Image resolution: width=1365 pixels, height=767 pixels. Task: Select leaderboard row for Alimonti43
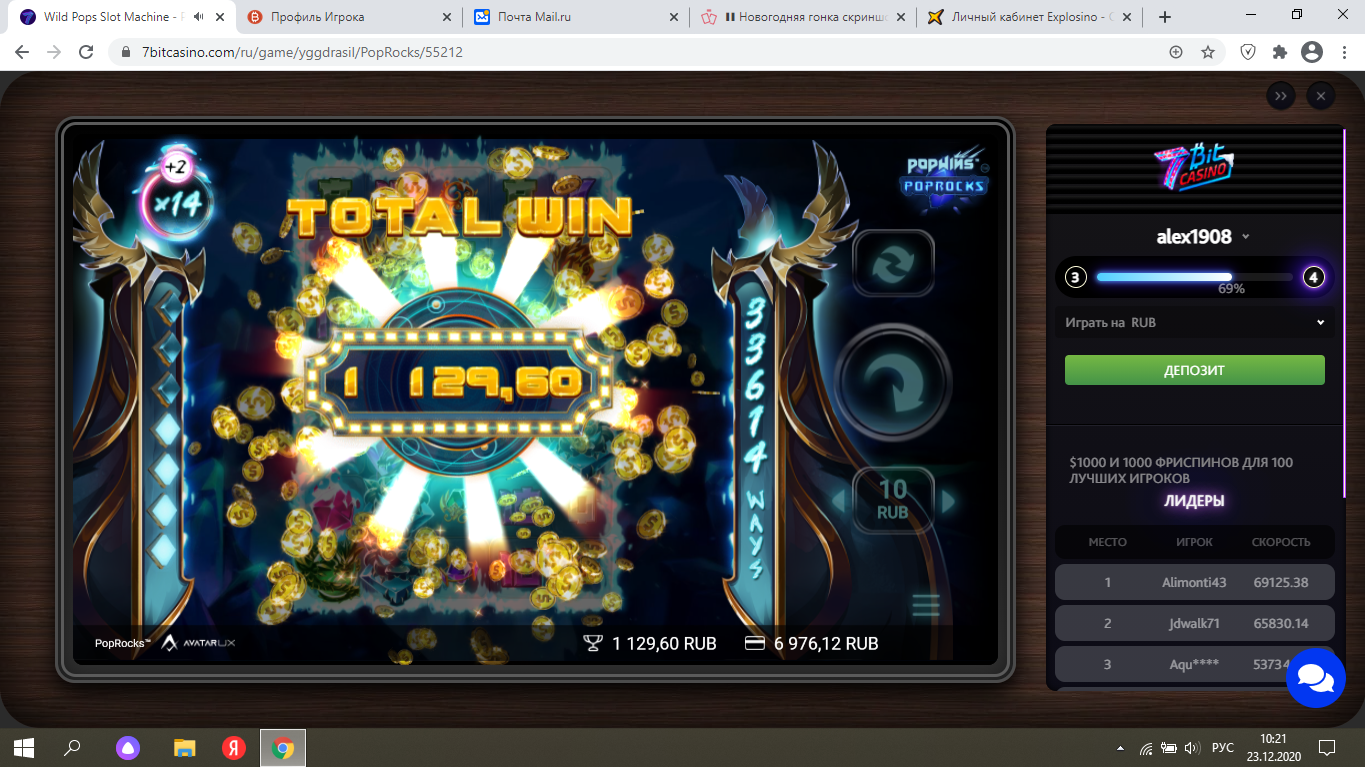coord(1195,582)
